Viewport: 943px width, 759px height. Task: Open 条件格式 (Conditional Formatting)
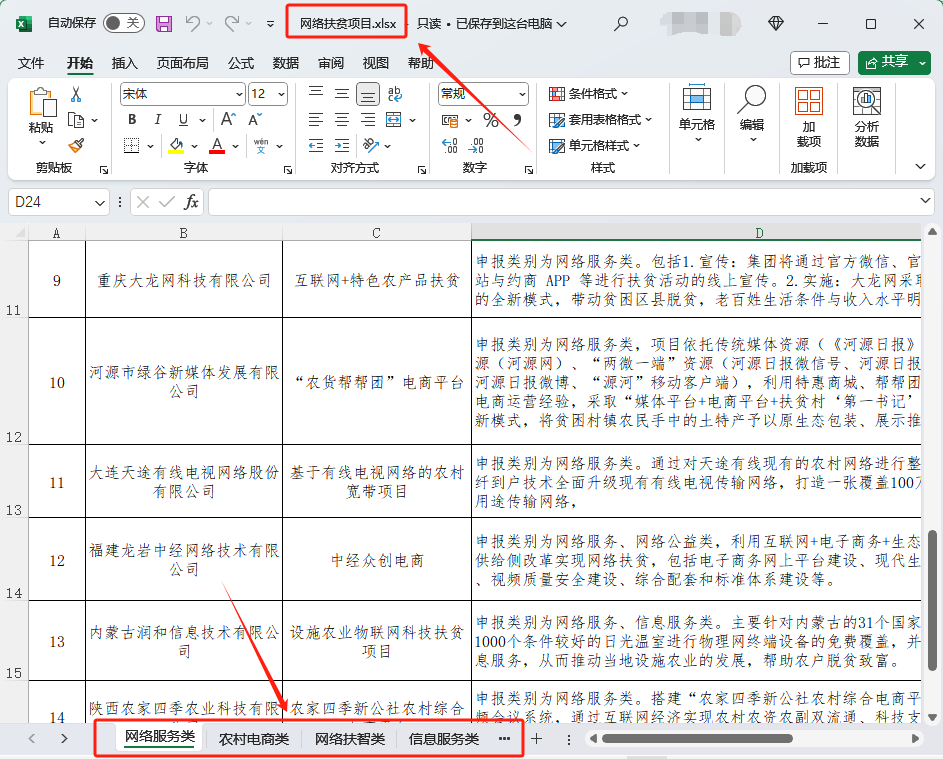click(x=590, y=93)
